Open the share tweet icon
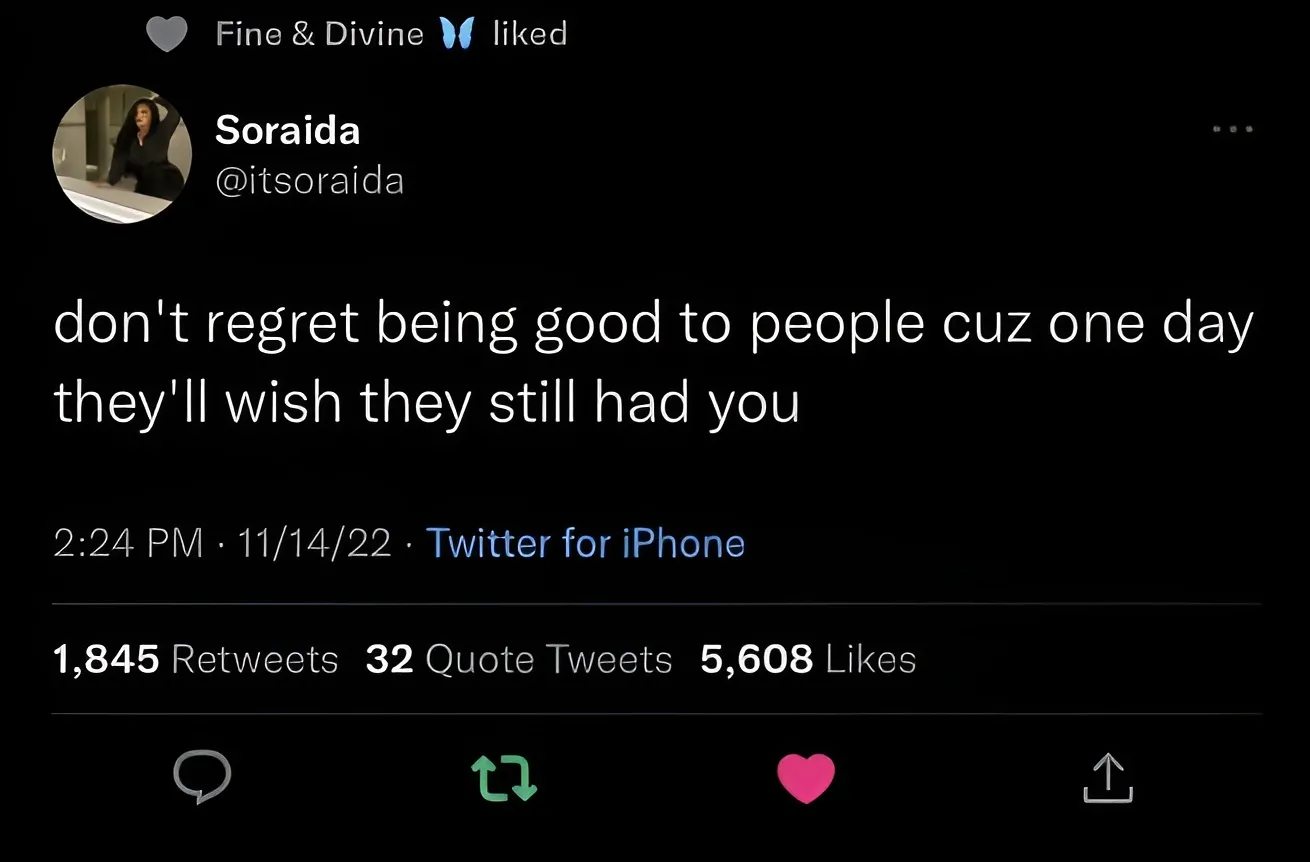This screenshot has height=862, width=1310. click(x=1108, y=779)
